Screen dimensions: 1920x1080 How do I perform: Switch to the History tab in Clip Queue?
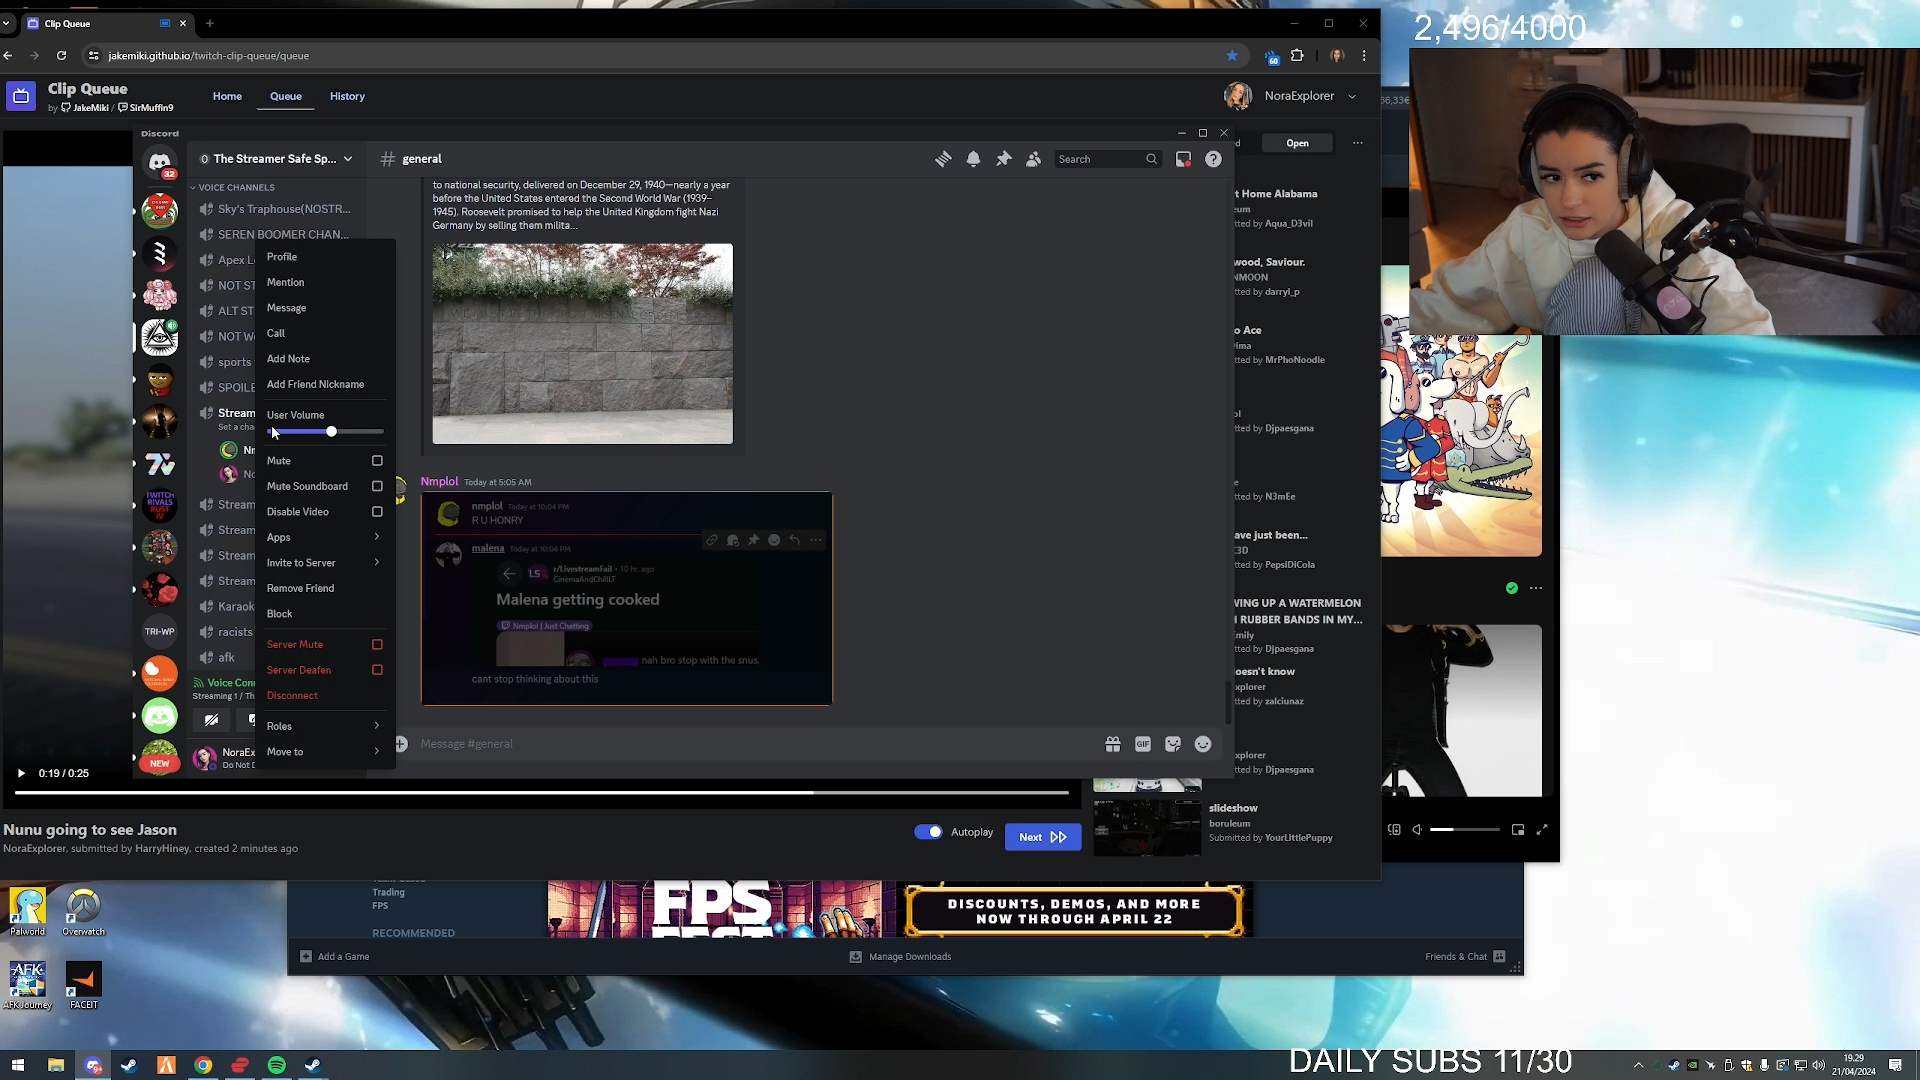click(x=347, y=96)
